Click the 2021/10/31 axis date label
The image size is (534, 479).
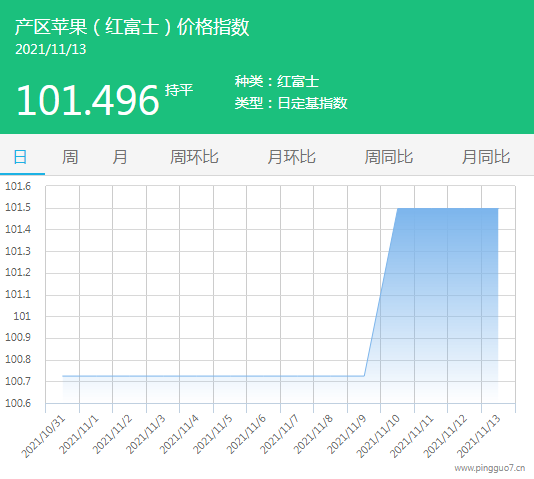tap(43, 437)
